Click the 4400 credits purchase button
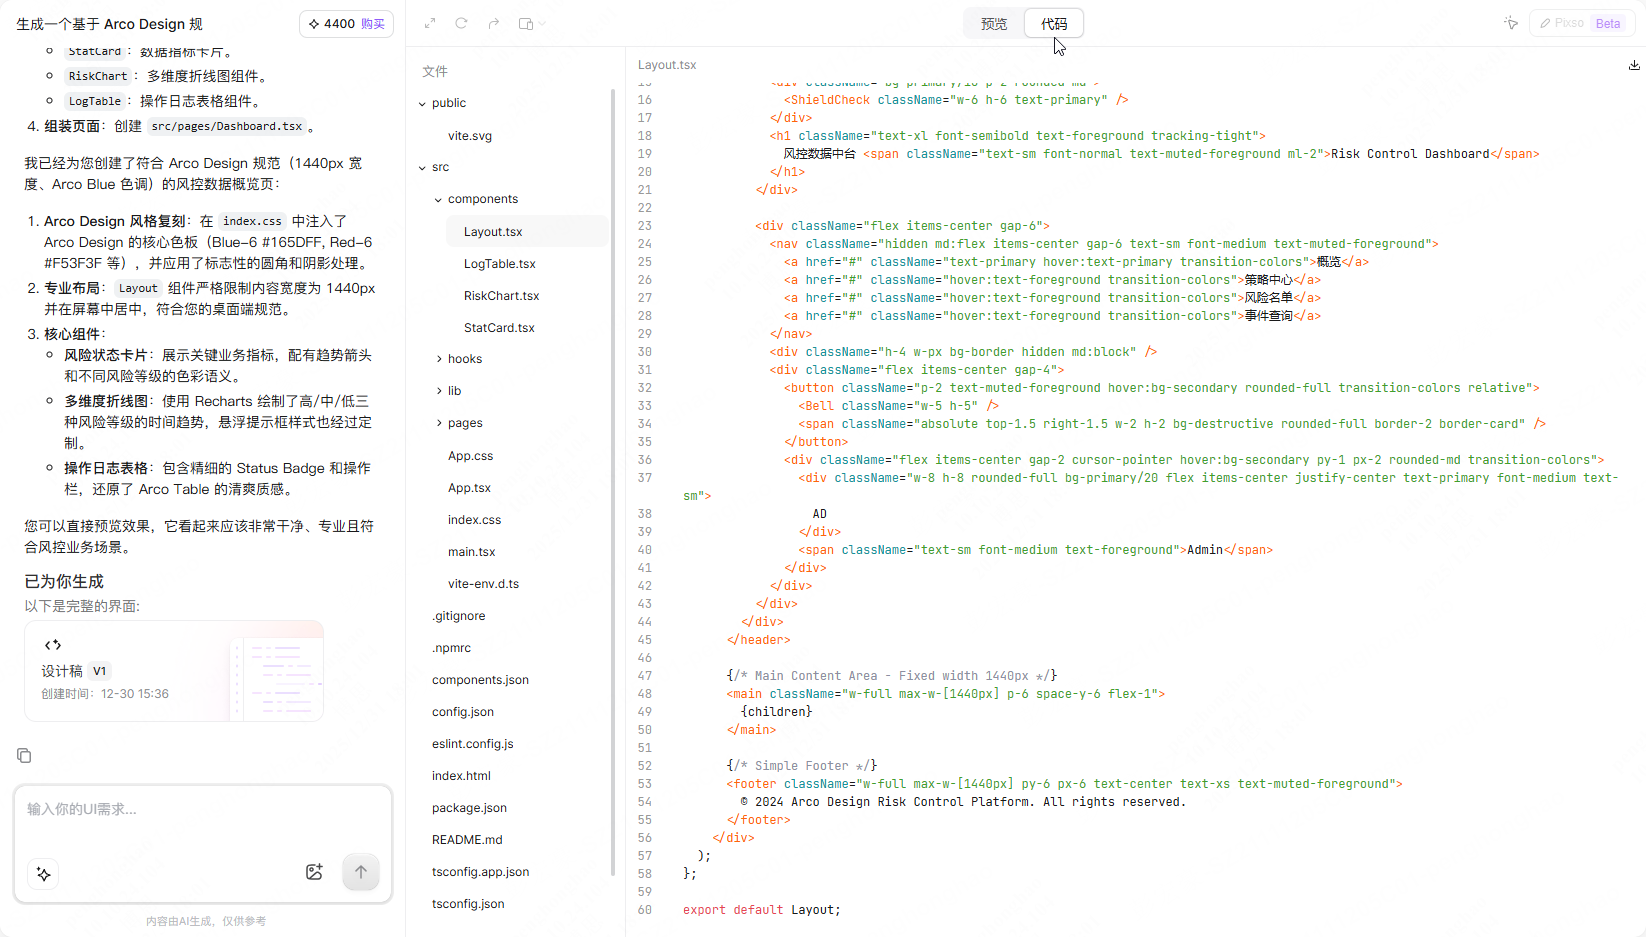Viewport: 1646px width, 937px height. [x=346, y=24]
